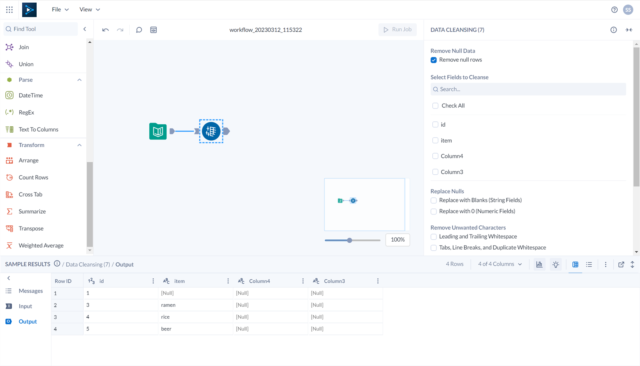Uncheck Remove null rows

pos(434,60)
